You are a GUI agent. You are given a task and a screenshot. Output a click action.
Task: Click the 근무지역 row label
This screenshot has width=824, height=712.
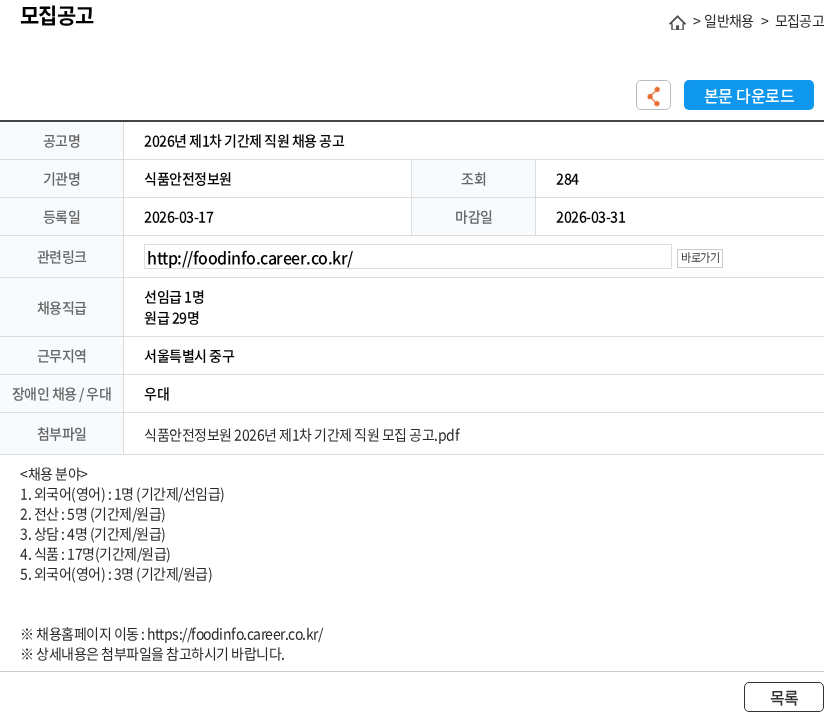[61, 356]
